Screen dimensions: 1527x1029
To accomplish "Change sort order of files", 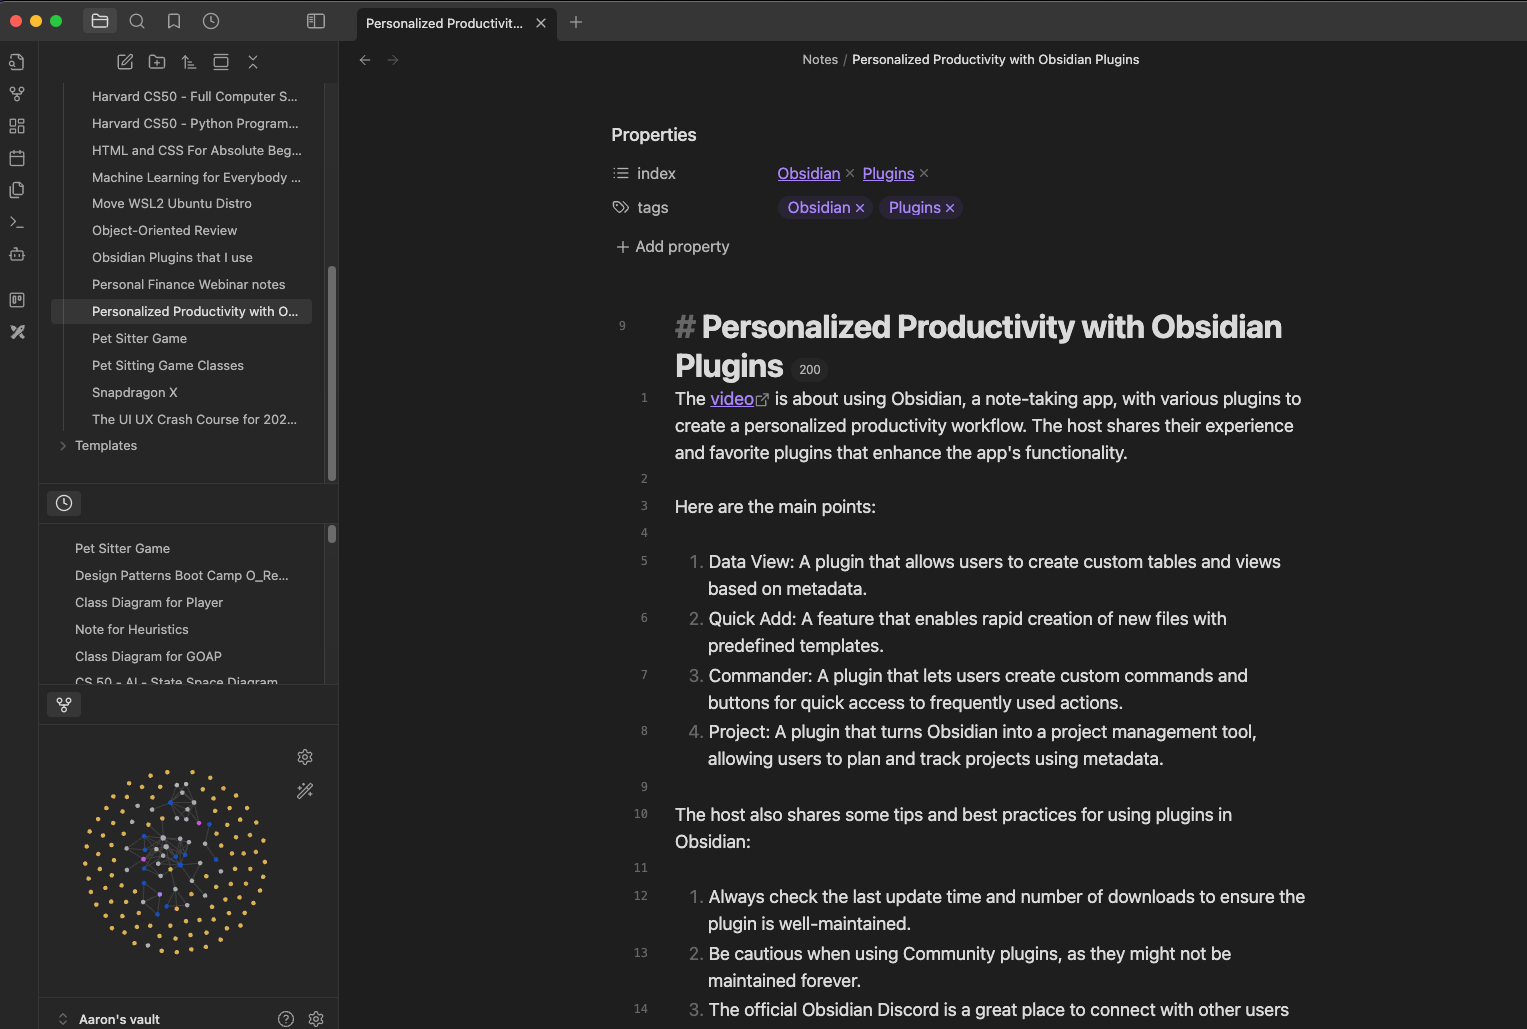I will coord(189,62).
